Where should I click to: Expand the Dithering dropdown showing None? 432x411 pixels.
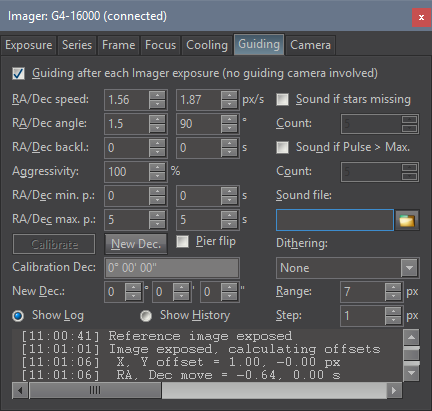(409, 268)
